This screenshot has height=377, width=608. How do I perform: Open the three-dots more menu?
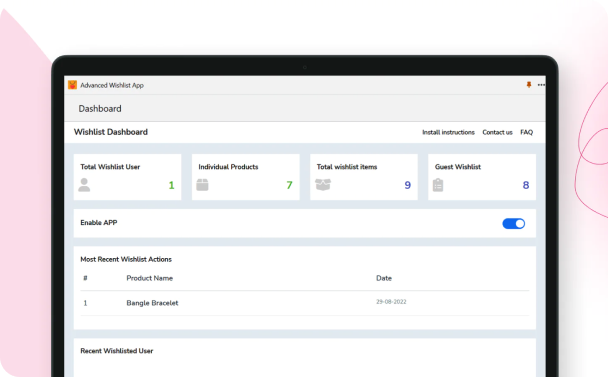[x=541, y=85]
